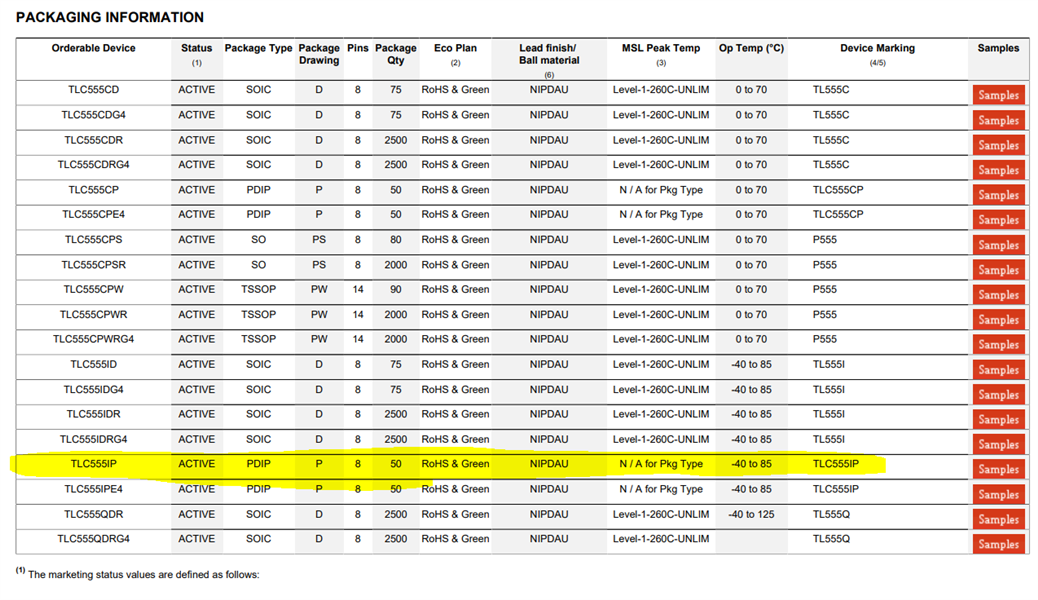Screen dimensions: 1038x600
Task: Select the TLC555IDR device name
Action: [93, 414]
